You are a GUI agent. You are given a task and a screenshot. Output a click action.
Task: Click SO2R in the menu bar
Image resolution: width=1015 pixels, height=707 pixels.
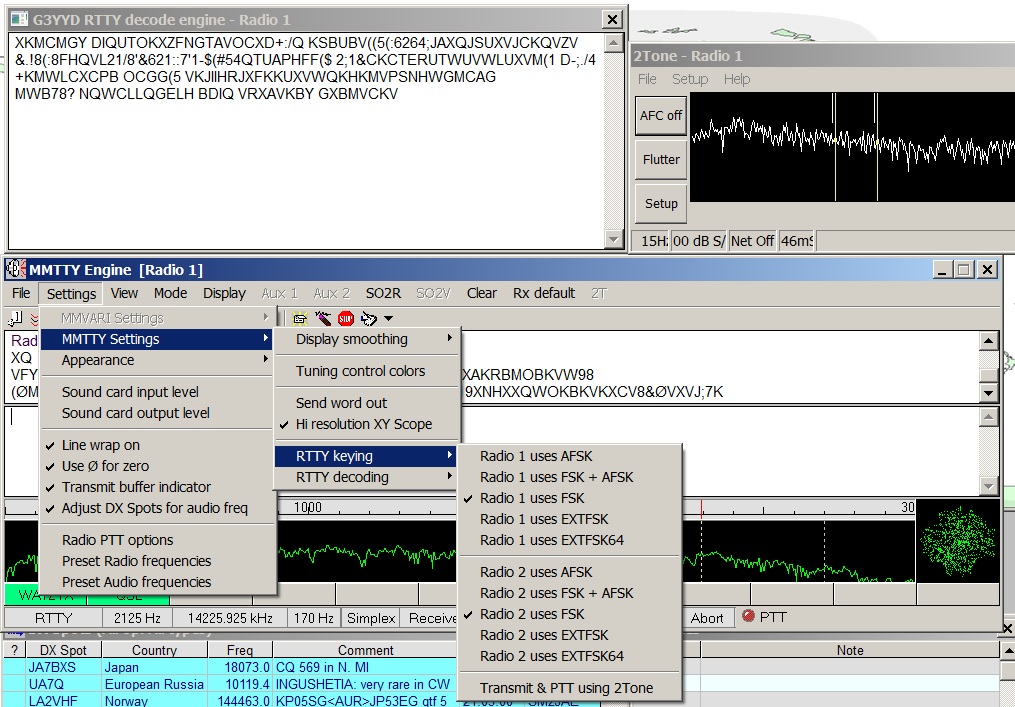point(383,293)
